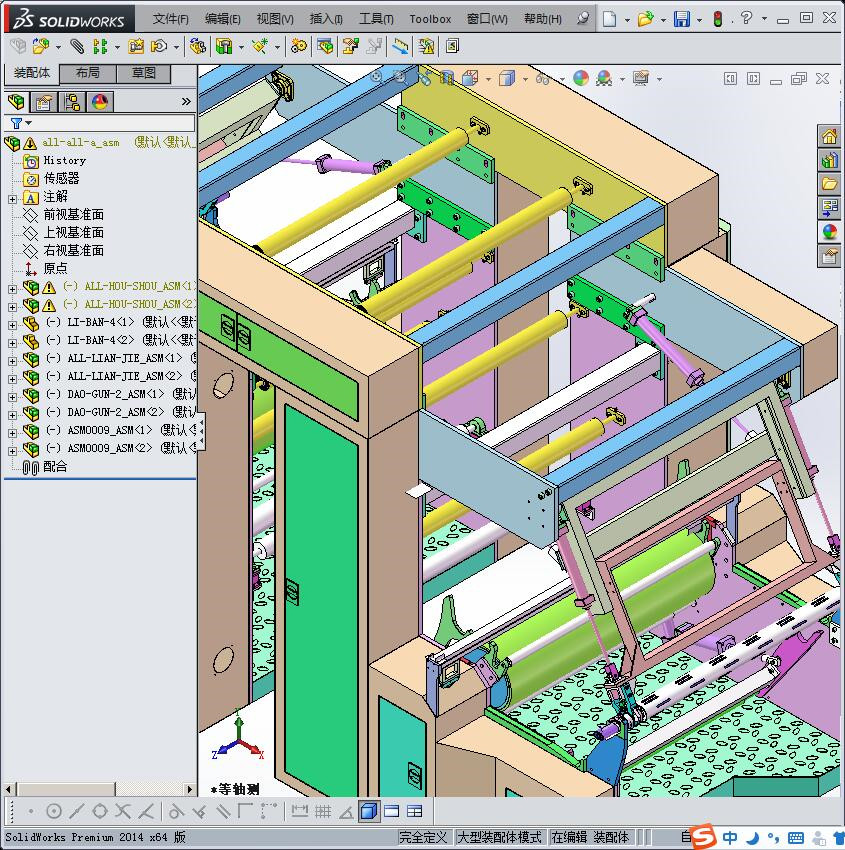Select the History tree item
This screenshot has width=845, height=850.
click(64, 160)
